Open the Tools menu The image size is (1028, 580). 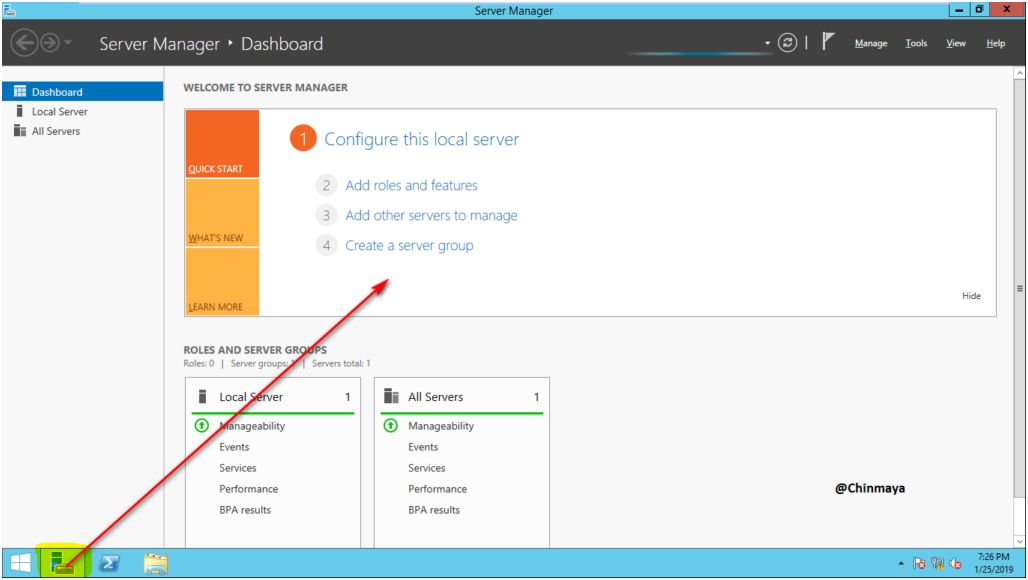click(916, 43)
